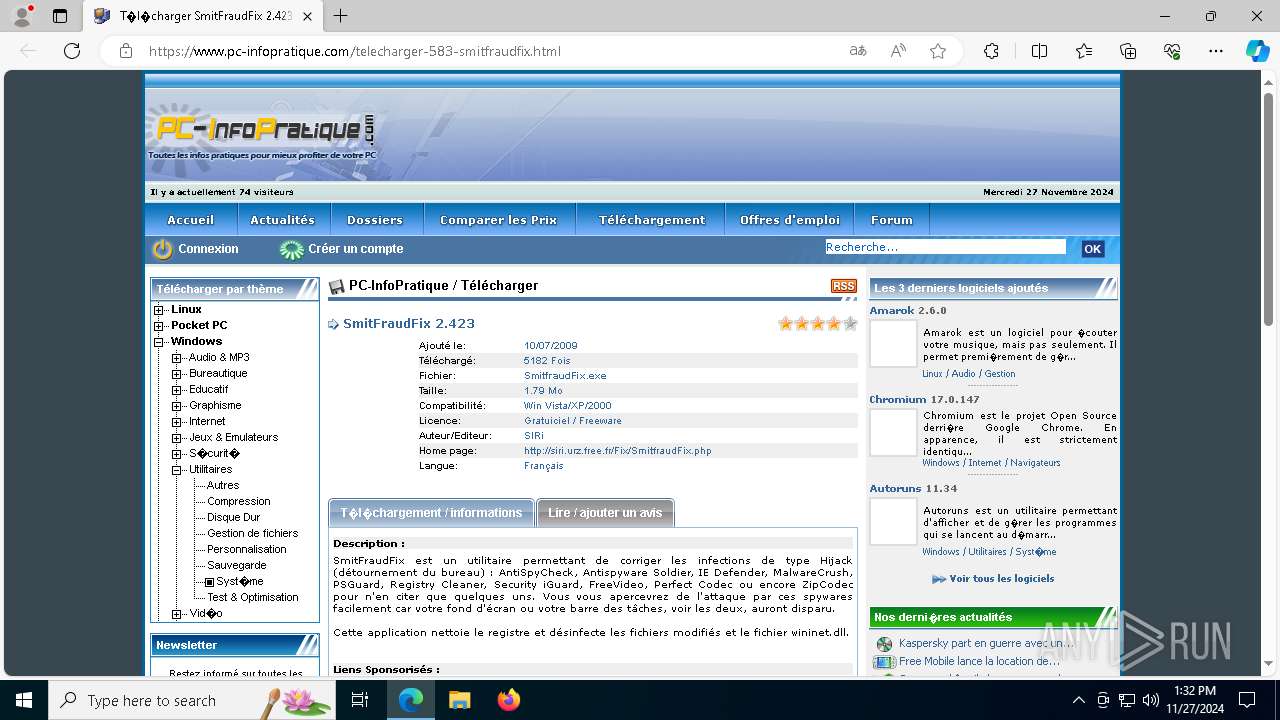Screen dimensions: 1280x720
Task: Open Task View on taskbar
Action: (360, 700)
